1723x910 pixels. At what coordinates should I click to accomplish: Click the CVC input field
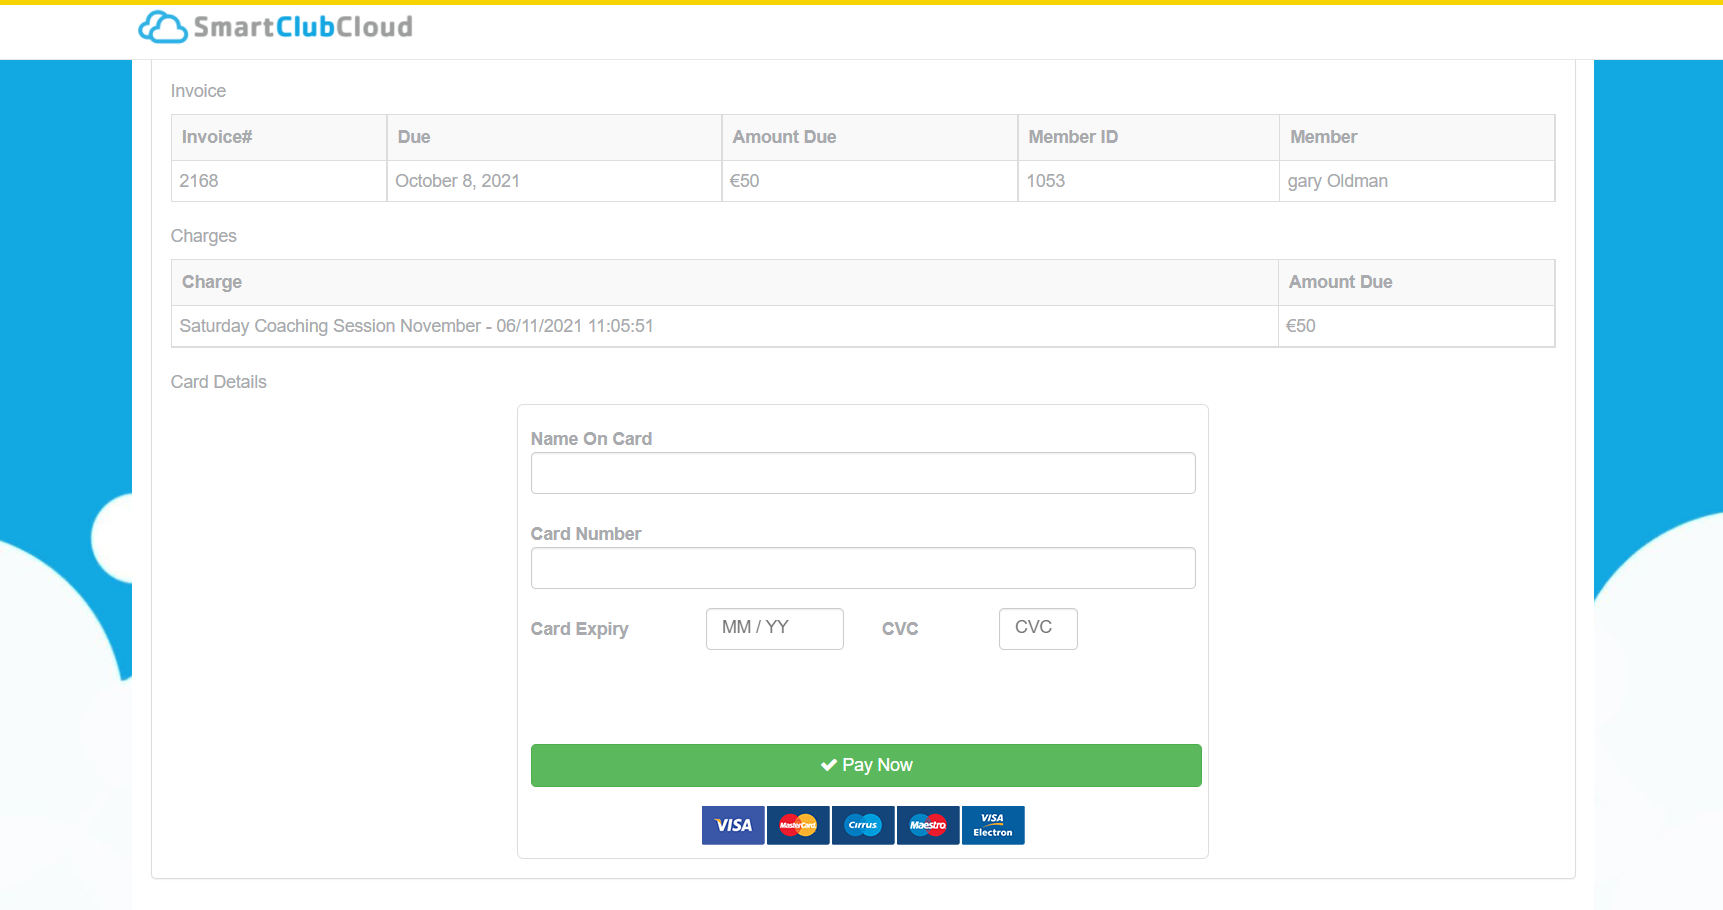point(1038,629)
